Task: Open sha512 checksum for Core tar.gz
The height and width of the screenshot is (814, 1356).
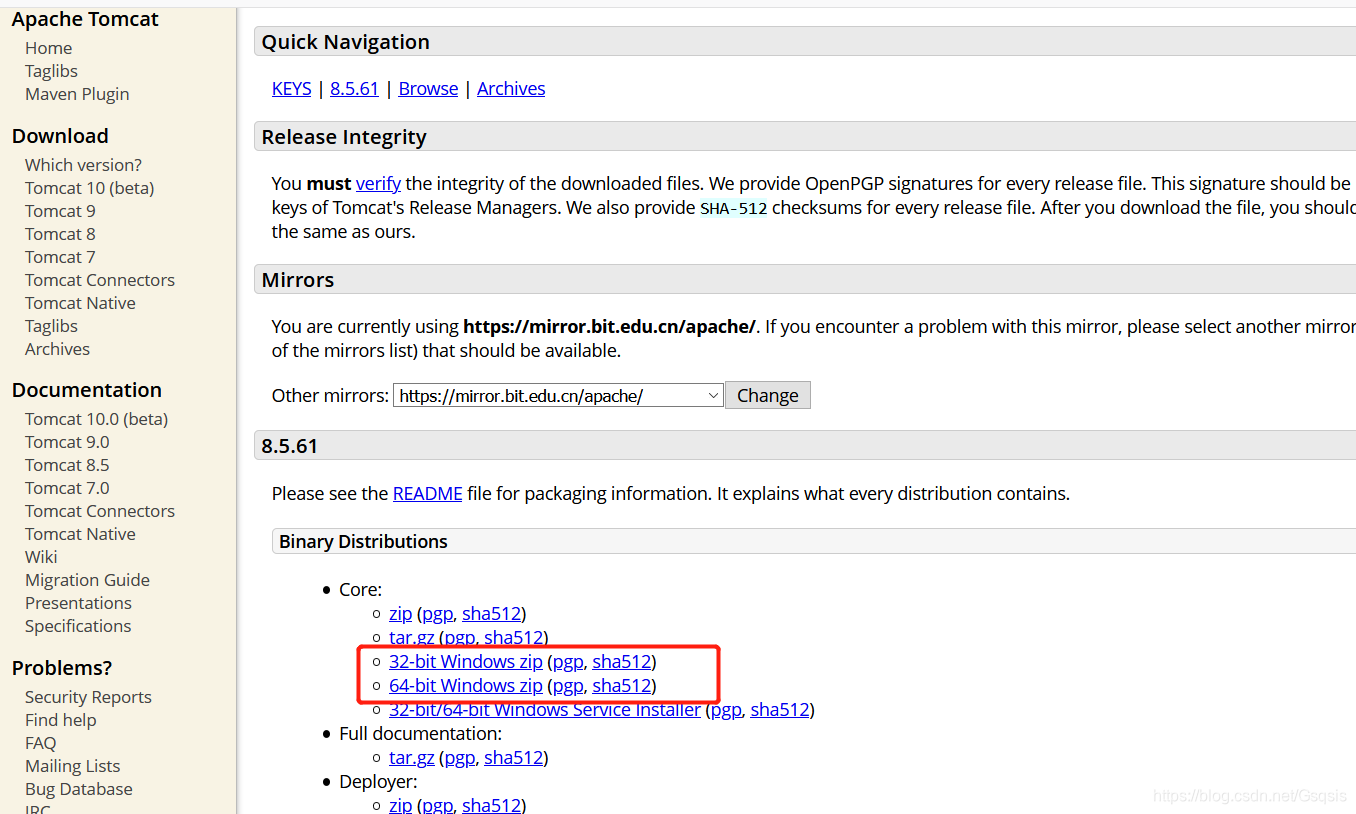Action: pos(514,637)
